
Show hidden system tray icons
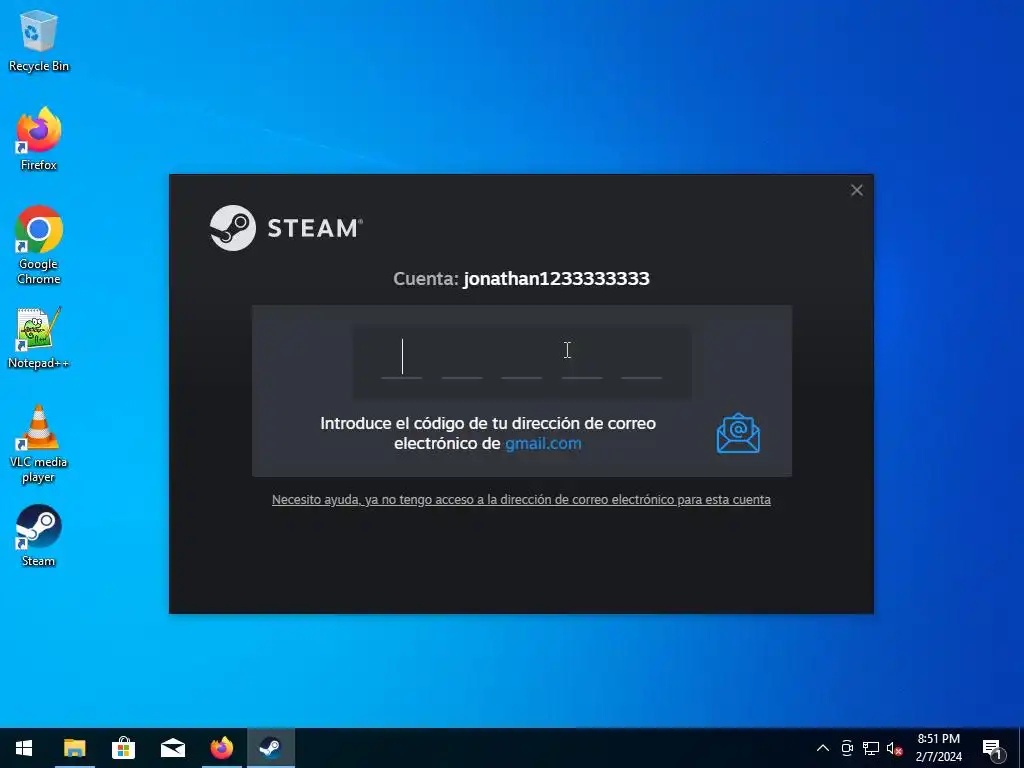[823, 748]
